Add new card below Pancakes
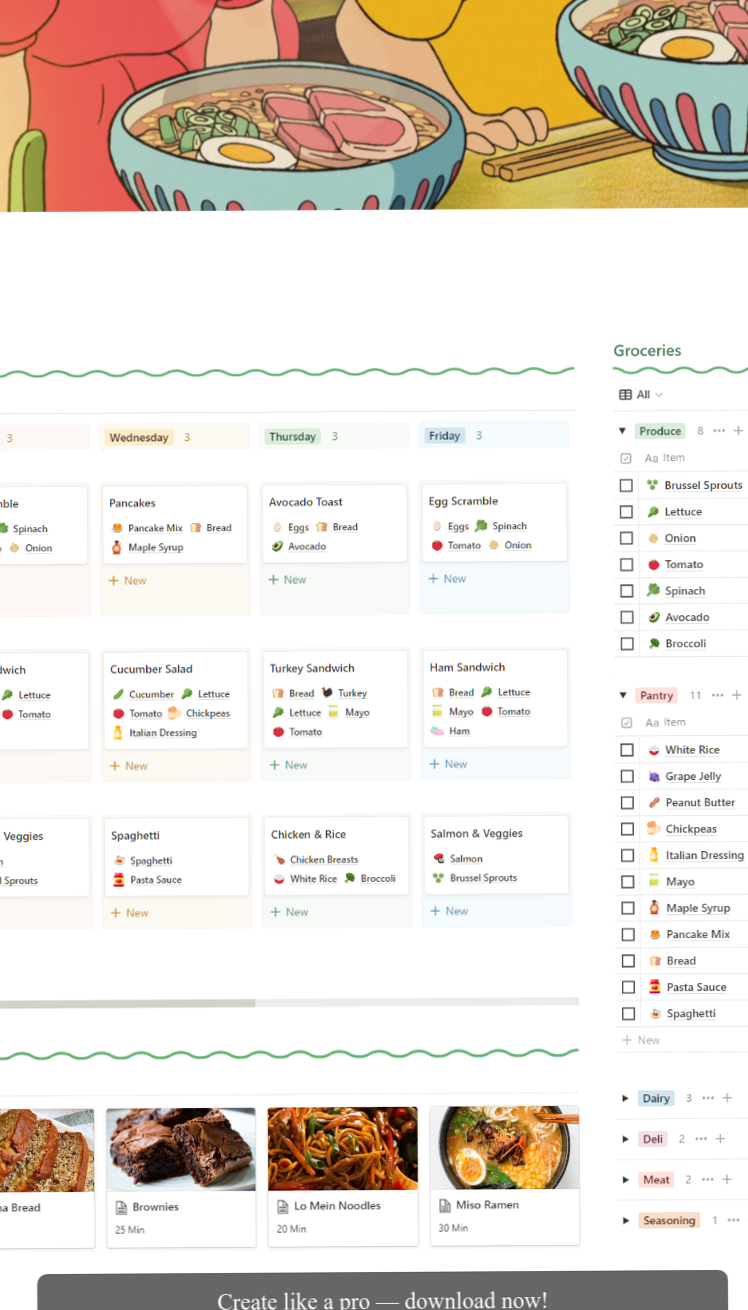 click(x=128, y=580)
